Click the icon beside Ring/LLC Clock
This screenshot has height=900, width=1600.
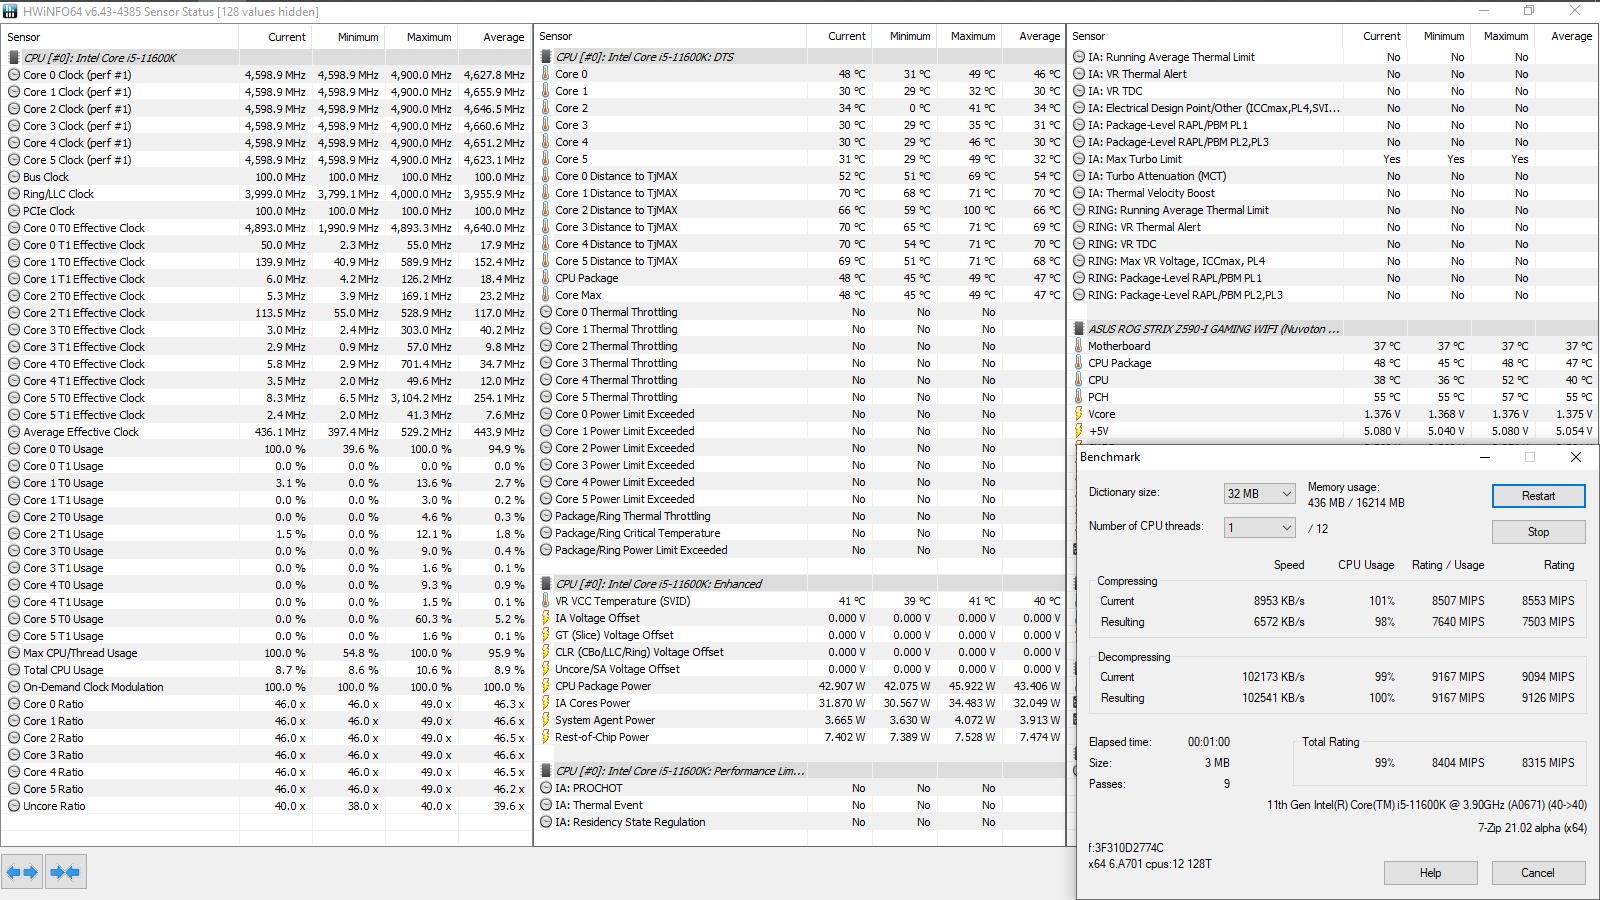(14, 194)
